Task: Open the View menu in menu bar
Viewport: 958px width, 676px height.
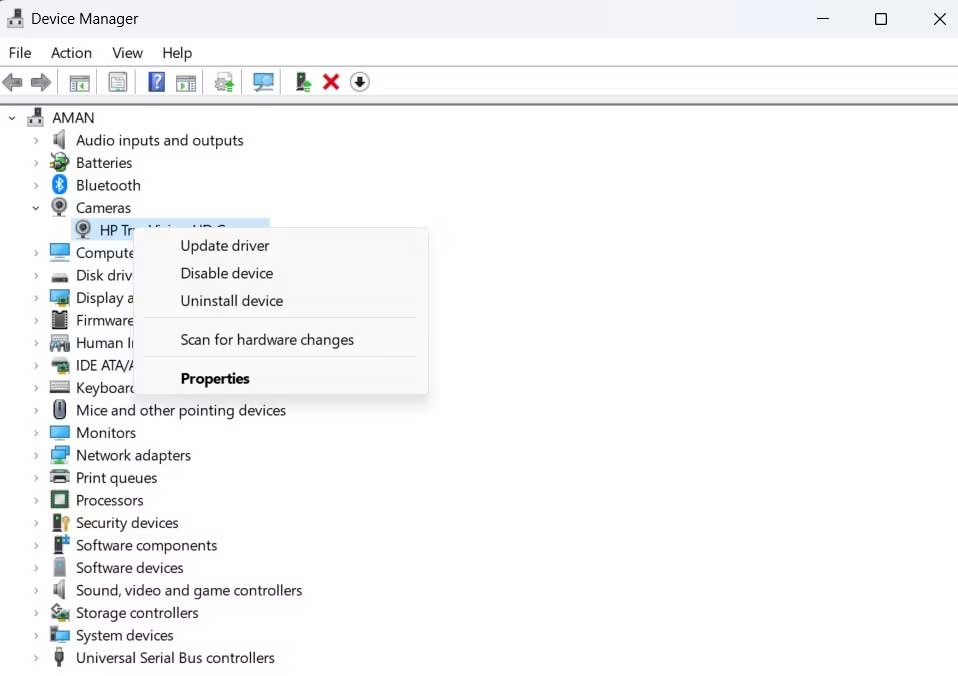Action: (127, 53)
